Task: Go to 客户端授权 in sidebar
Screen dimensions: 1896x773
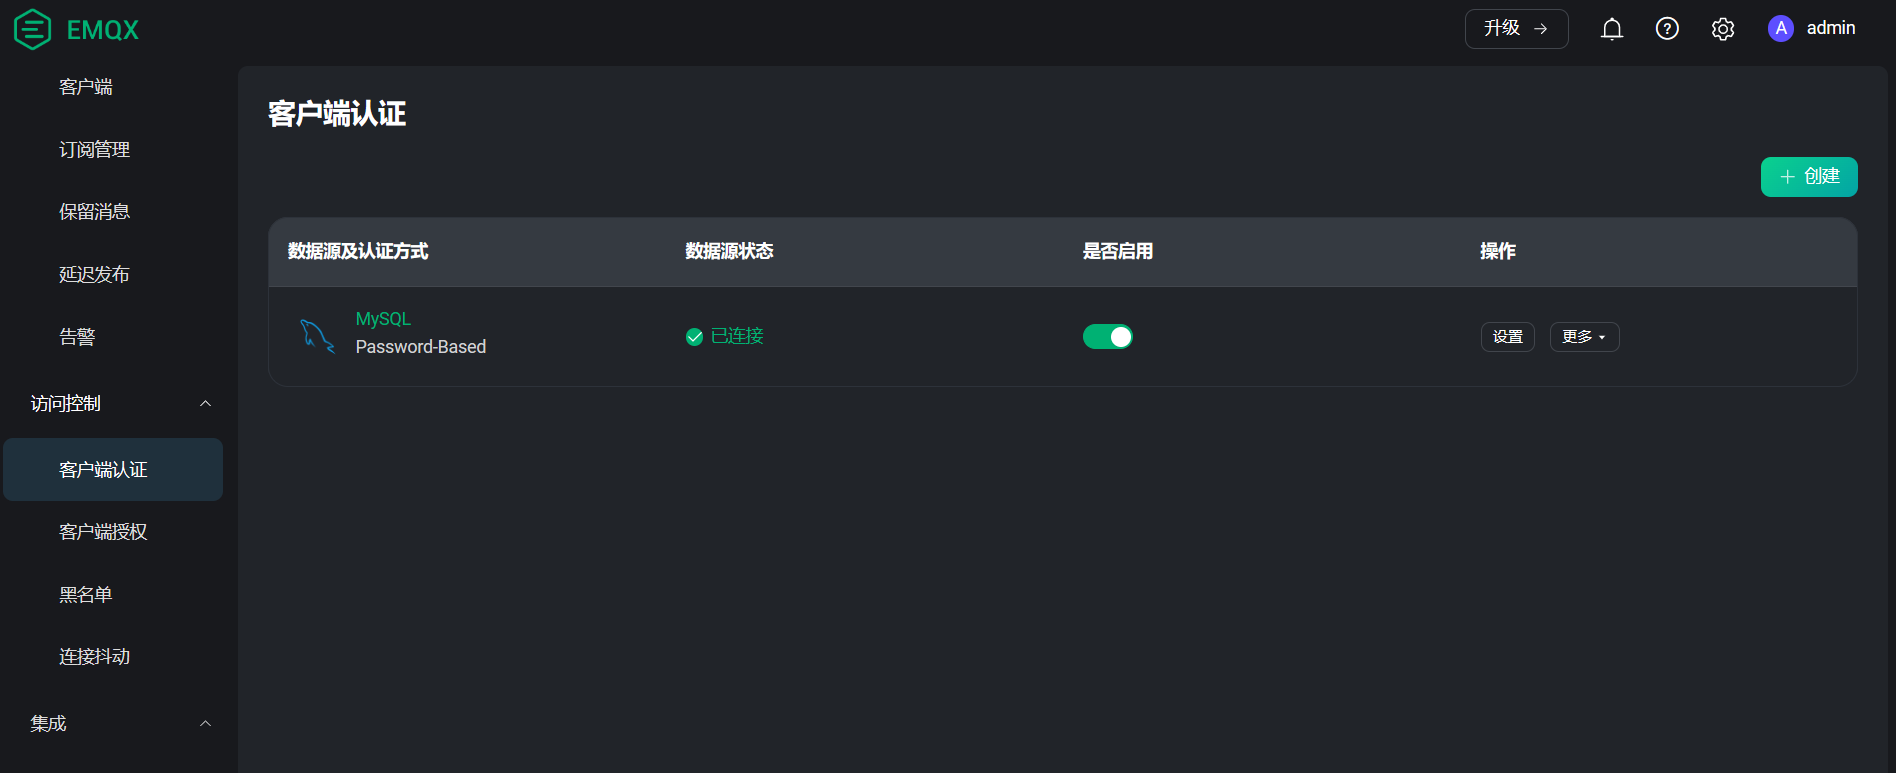Action: 103,532
